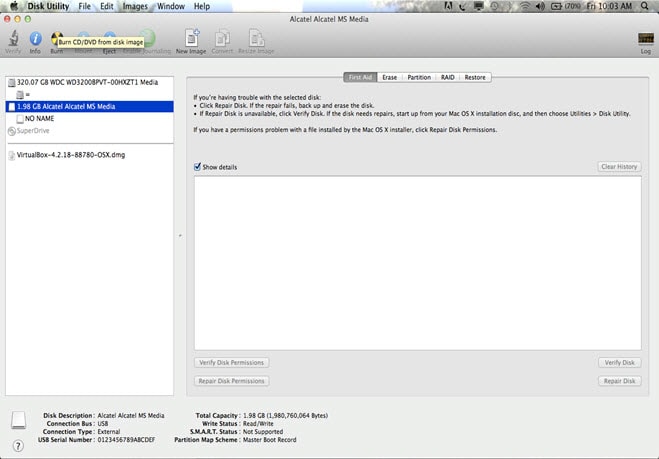This screenshot has height=459, width=659.
Task: Select 320.07 GB WDC WD3200BPVT Media disk
Action: 90,82
